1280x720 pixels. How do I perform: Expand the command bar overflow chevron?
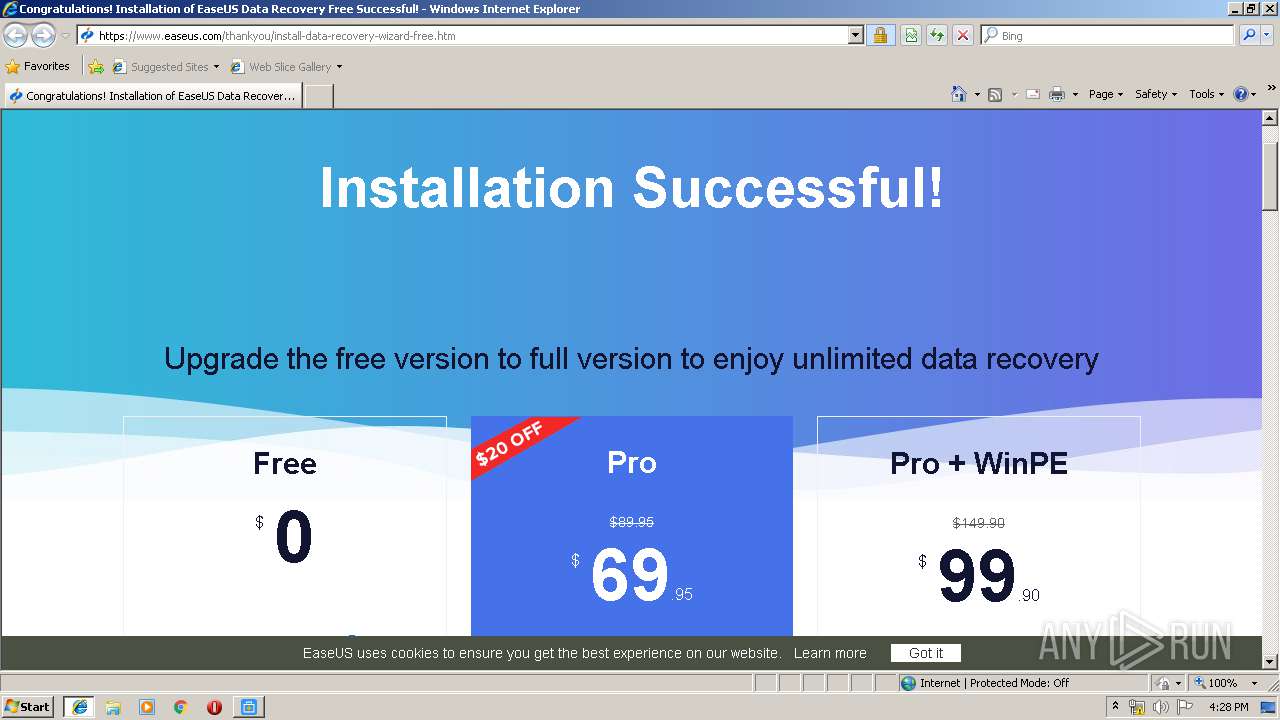[1271, 88]
